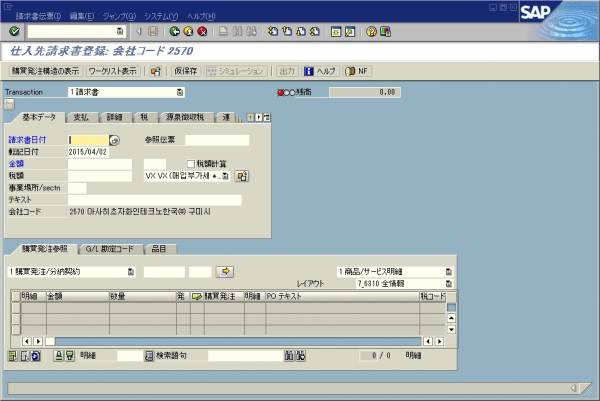600x401 pixels.
Task: Click the red Cancel icon in toolbar
Action: (x=202, y=31)
